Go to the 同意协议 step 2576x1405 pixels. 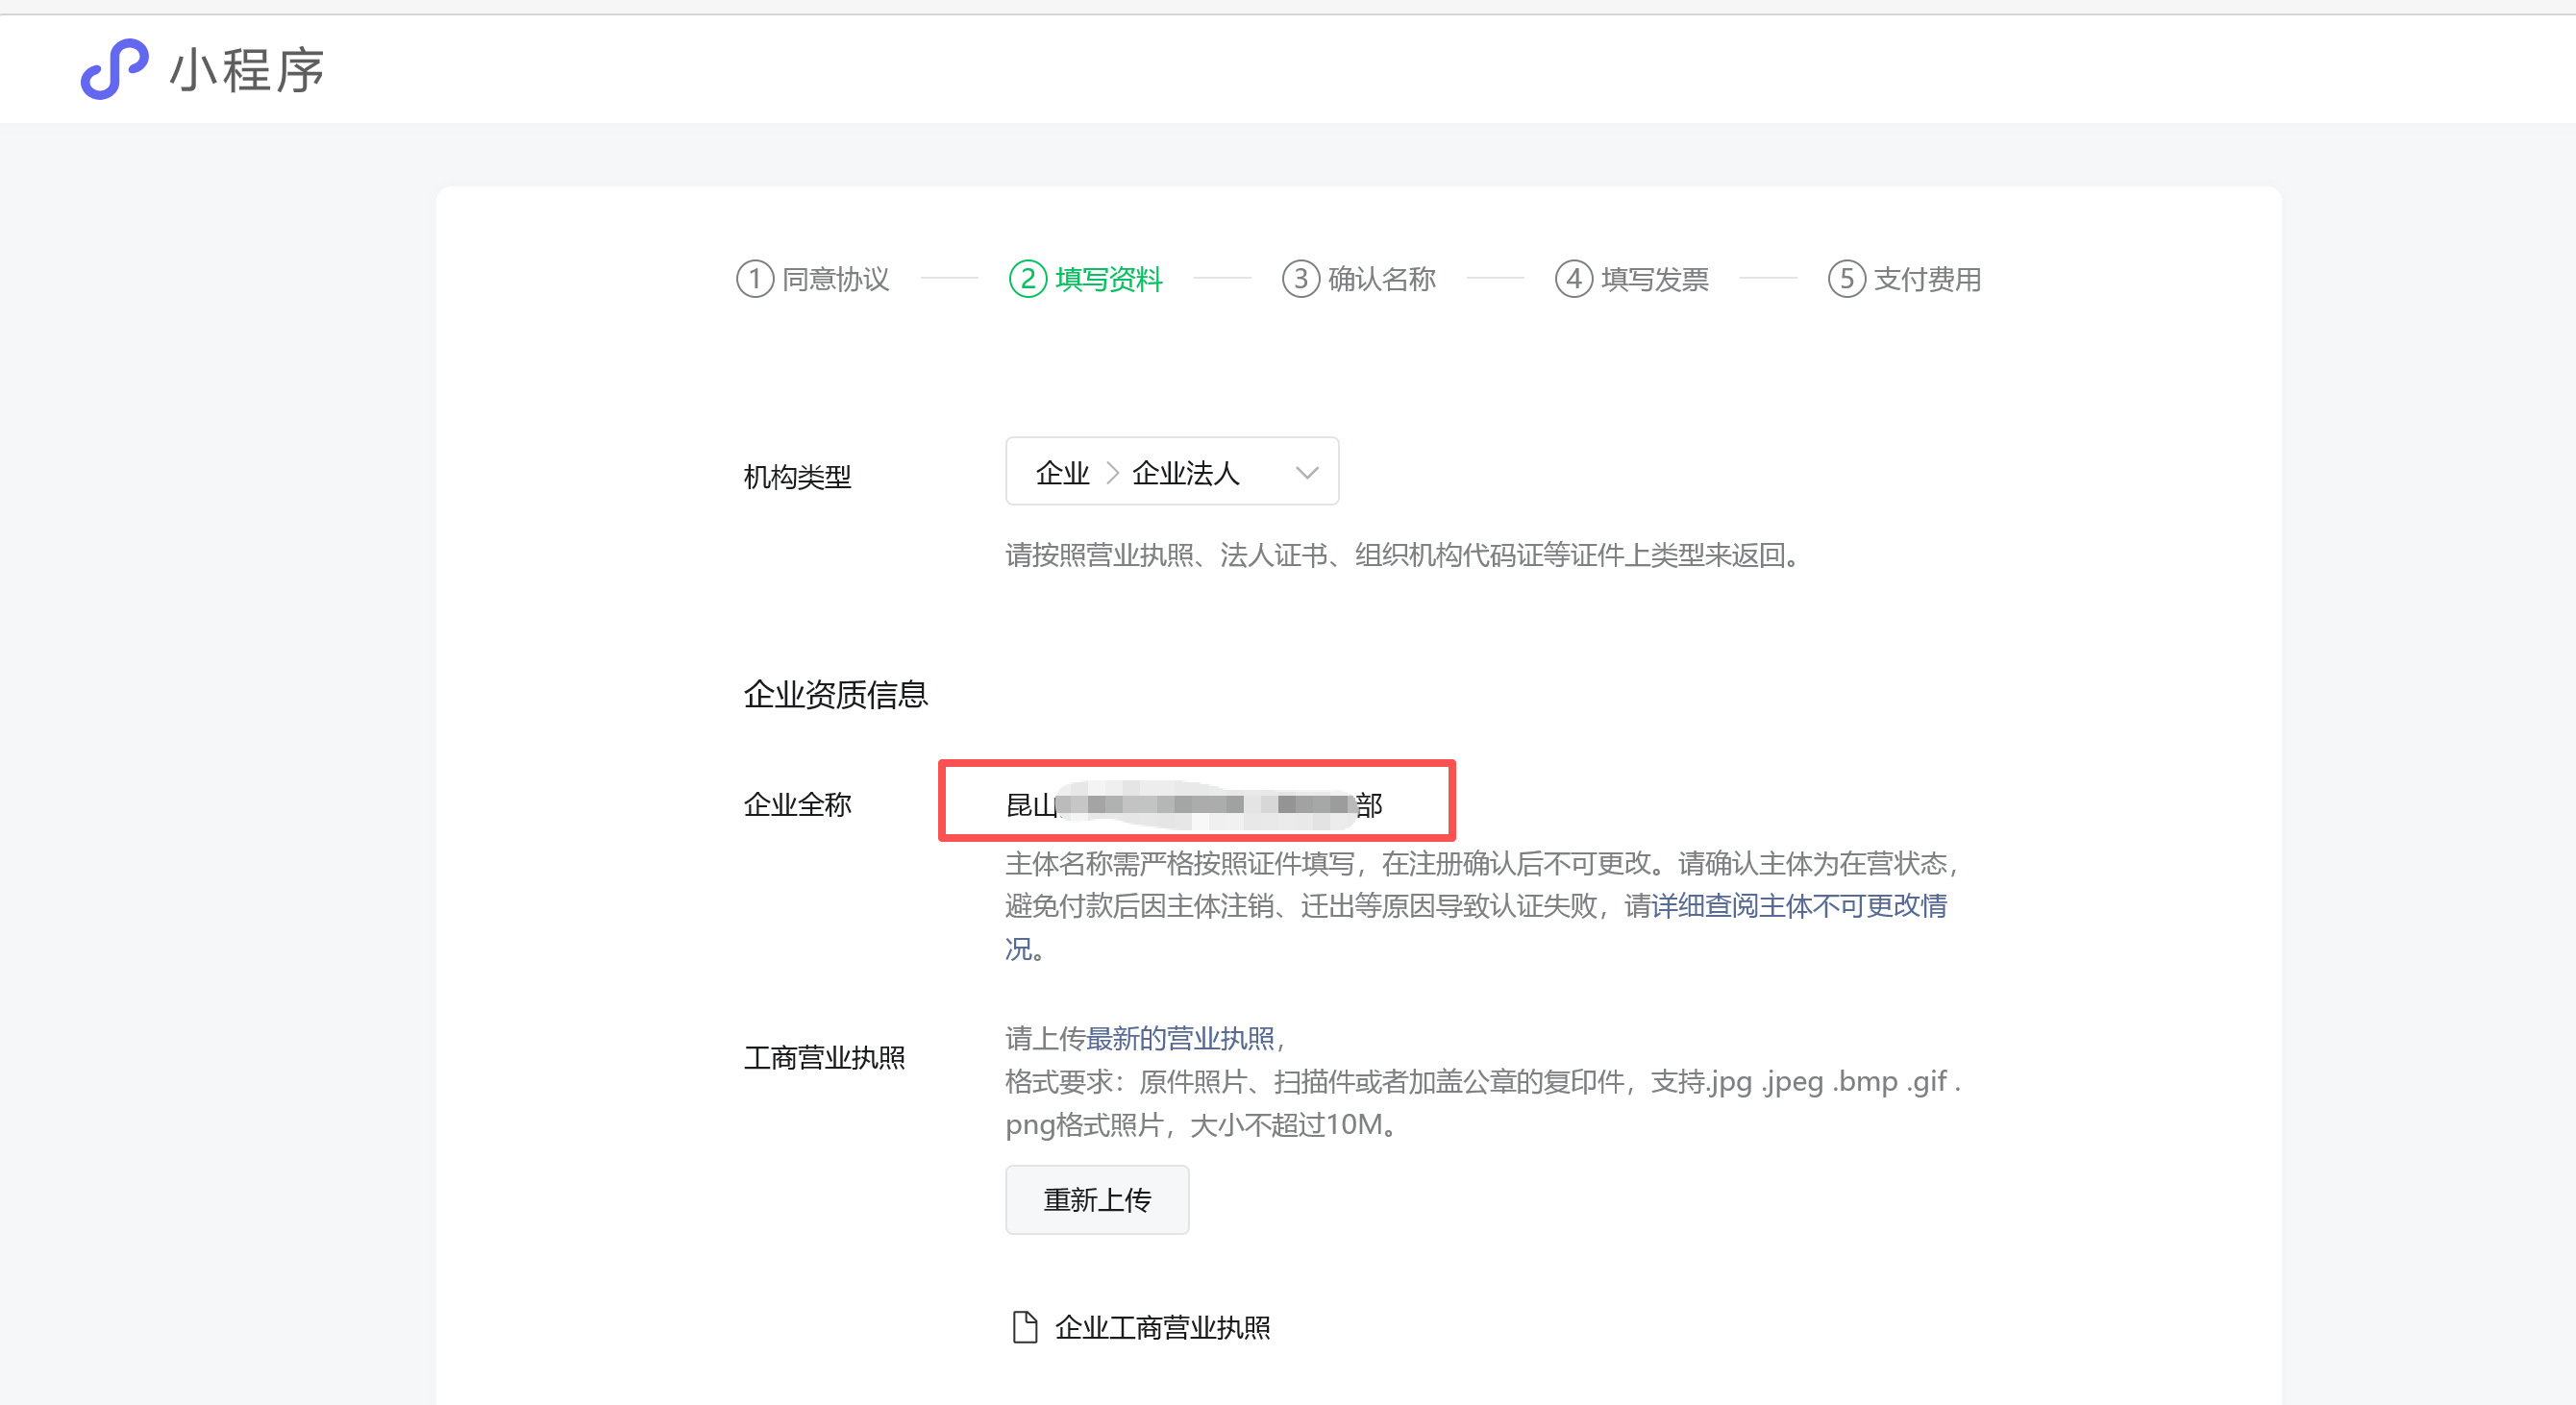(836, 279)
